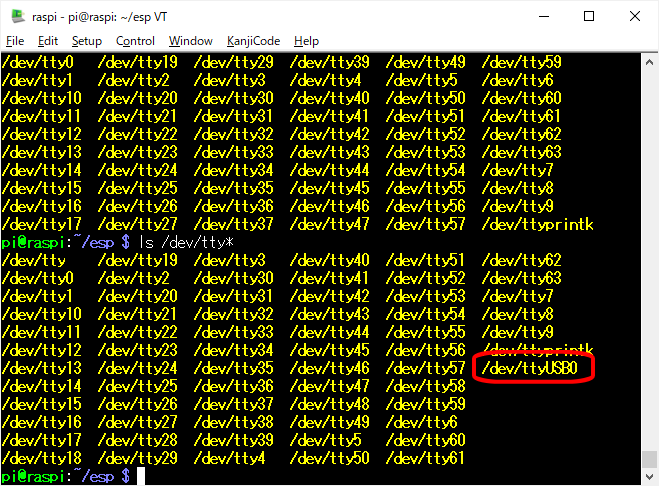Click the lone /dev/tty entry

pyautogui.click(x=34, y=261)
